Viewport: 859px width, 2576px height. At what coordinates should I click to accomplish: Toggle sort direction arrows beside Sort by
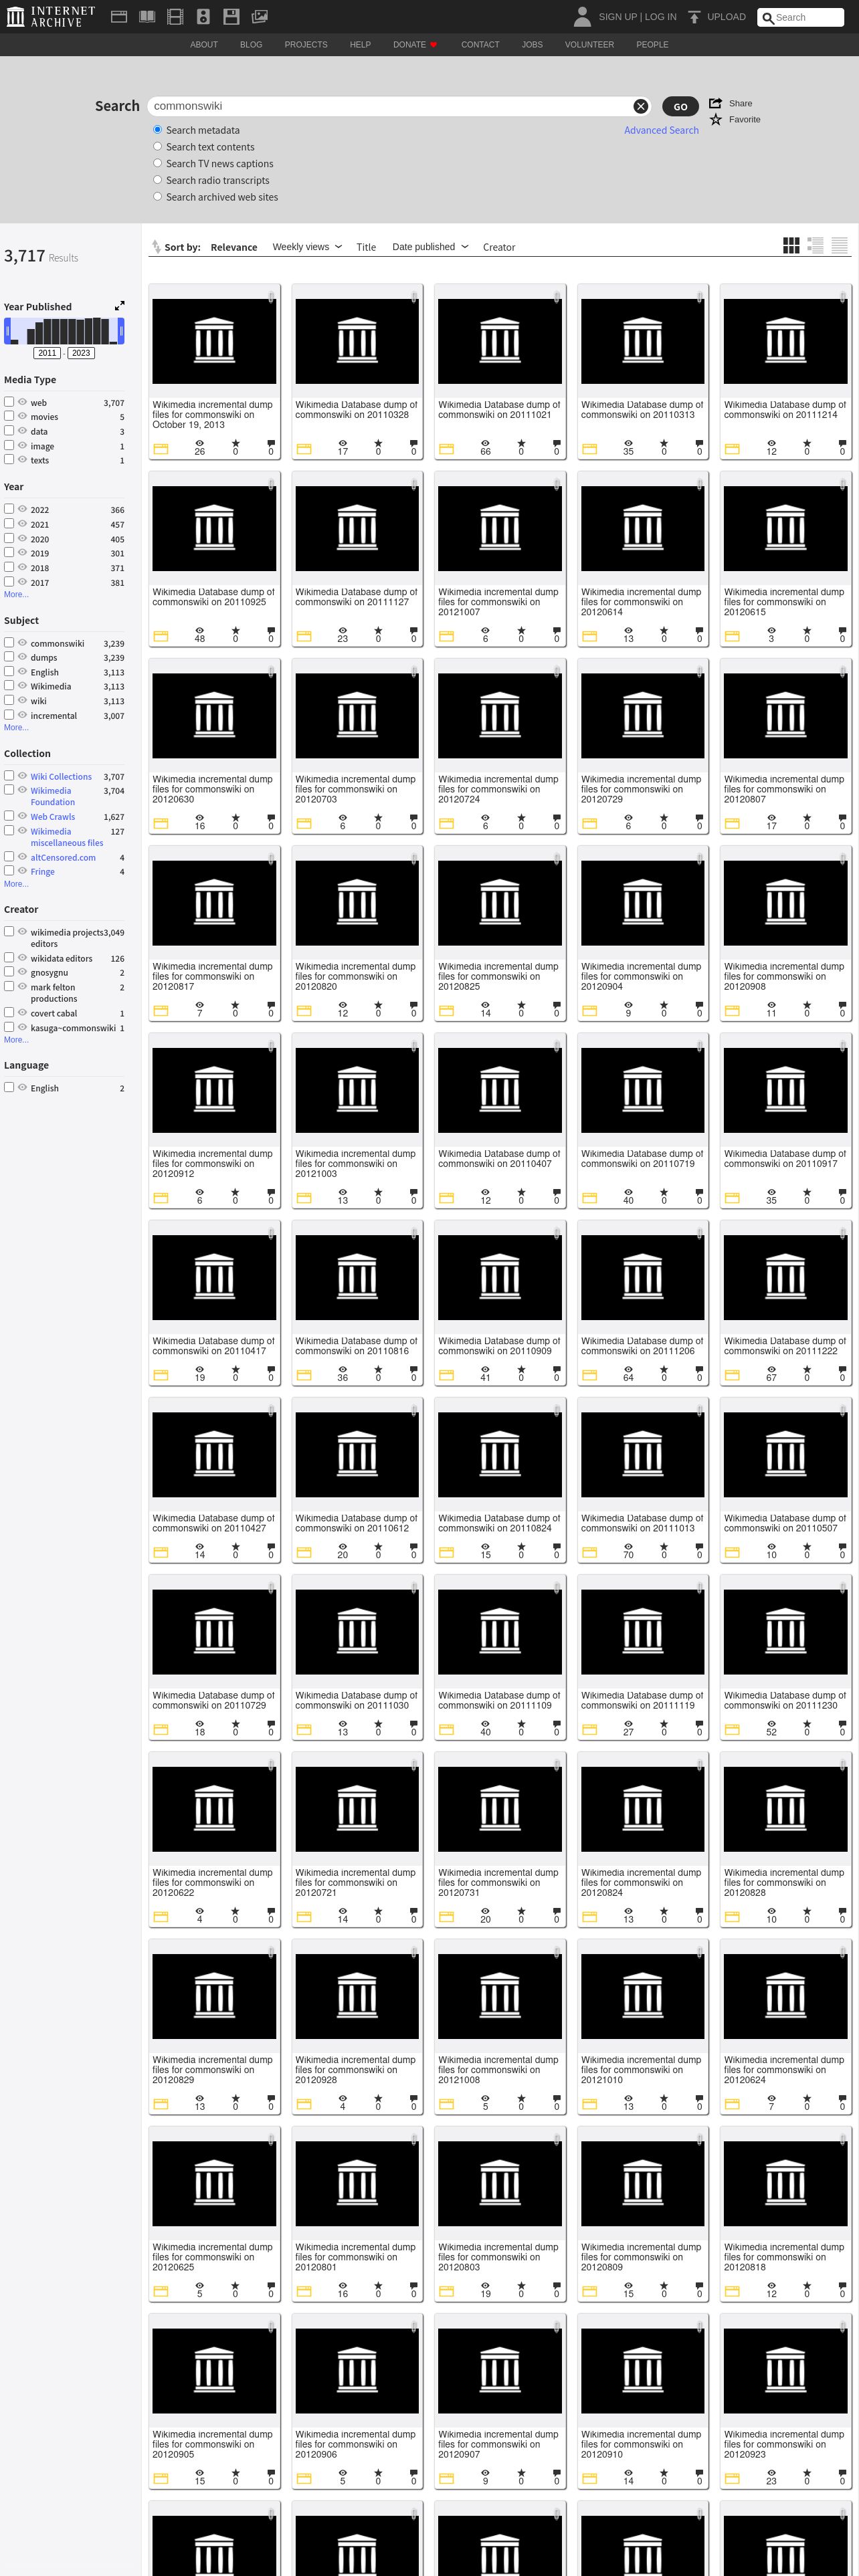point(156,247)
